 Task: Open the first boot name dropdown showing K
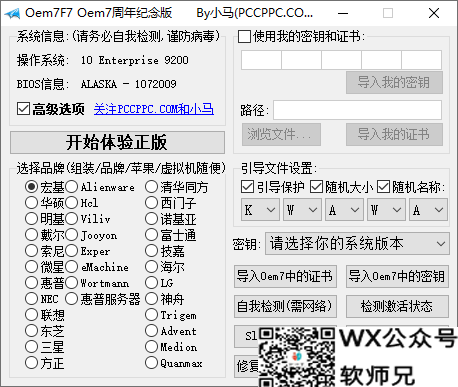pos(260,210)
